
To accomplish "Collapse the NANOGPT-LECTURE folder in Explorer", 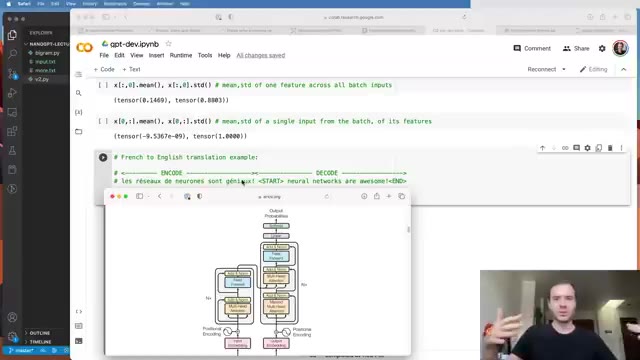I will pos(47,44).
